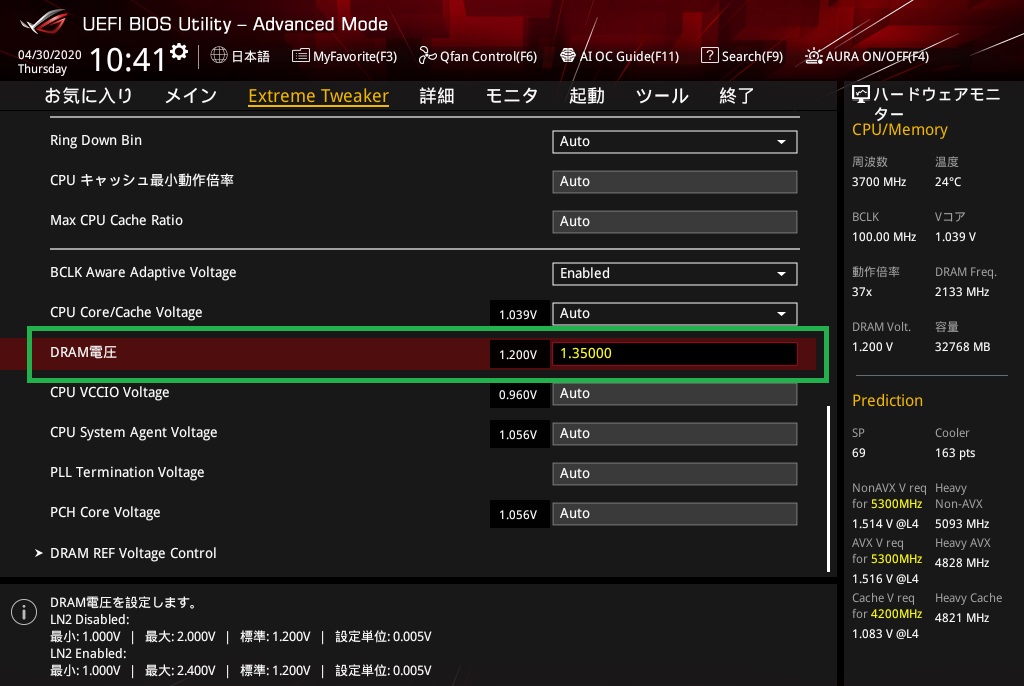Click CPU キャッシュ最小動作倍率 Auto field
Image resolution: width=1024 pixels, height=686 pixels.
click(675, 182)
